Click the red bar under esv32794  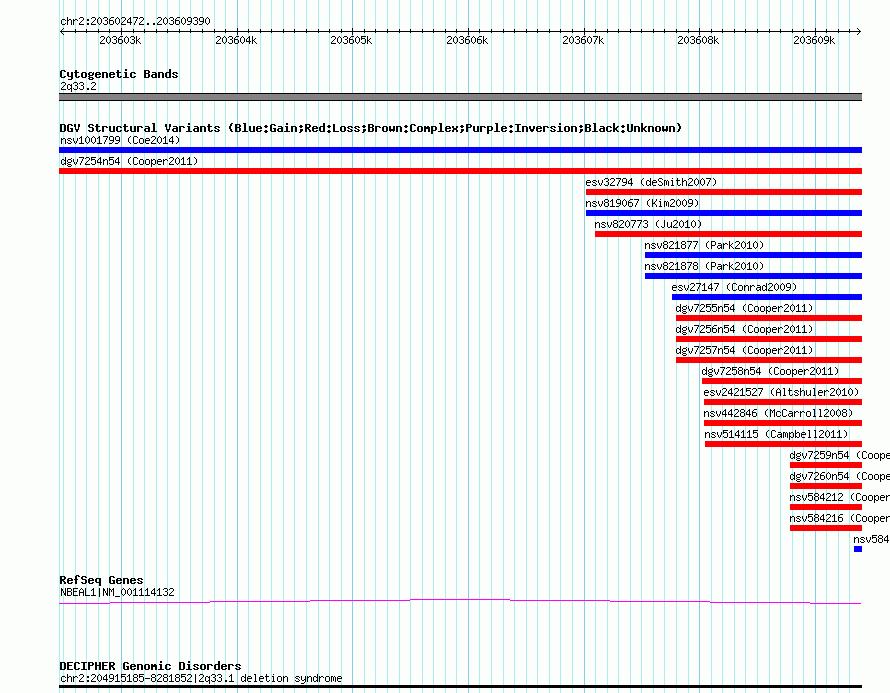pos(724,192)
